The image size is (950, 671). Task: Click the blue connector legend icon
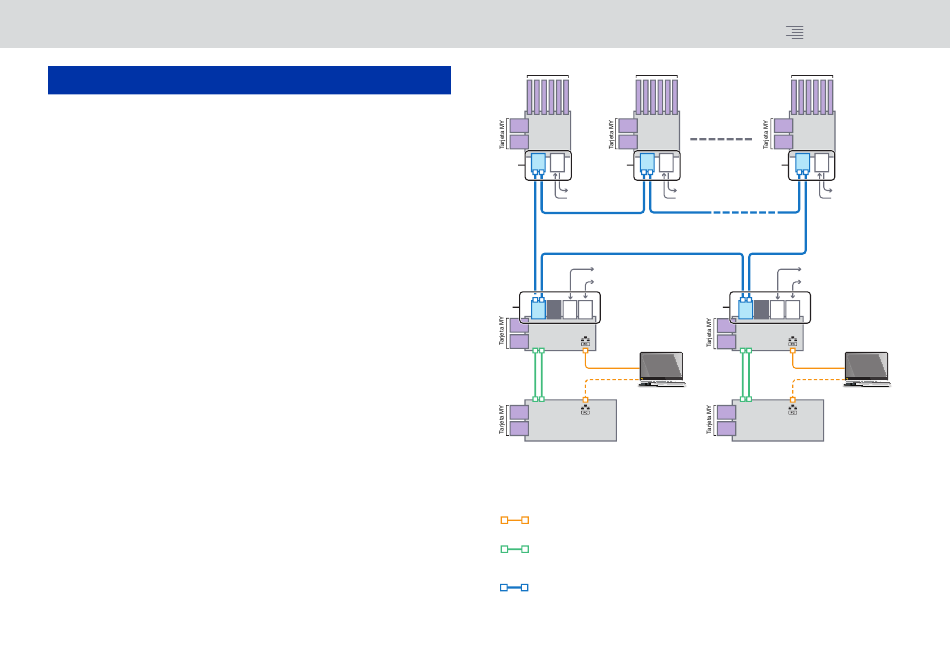click(514, 587)
